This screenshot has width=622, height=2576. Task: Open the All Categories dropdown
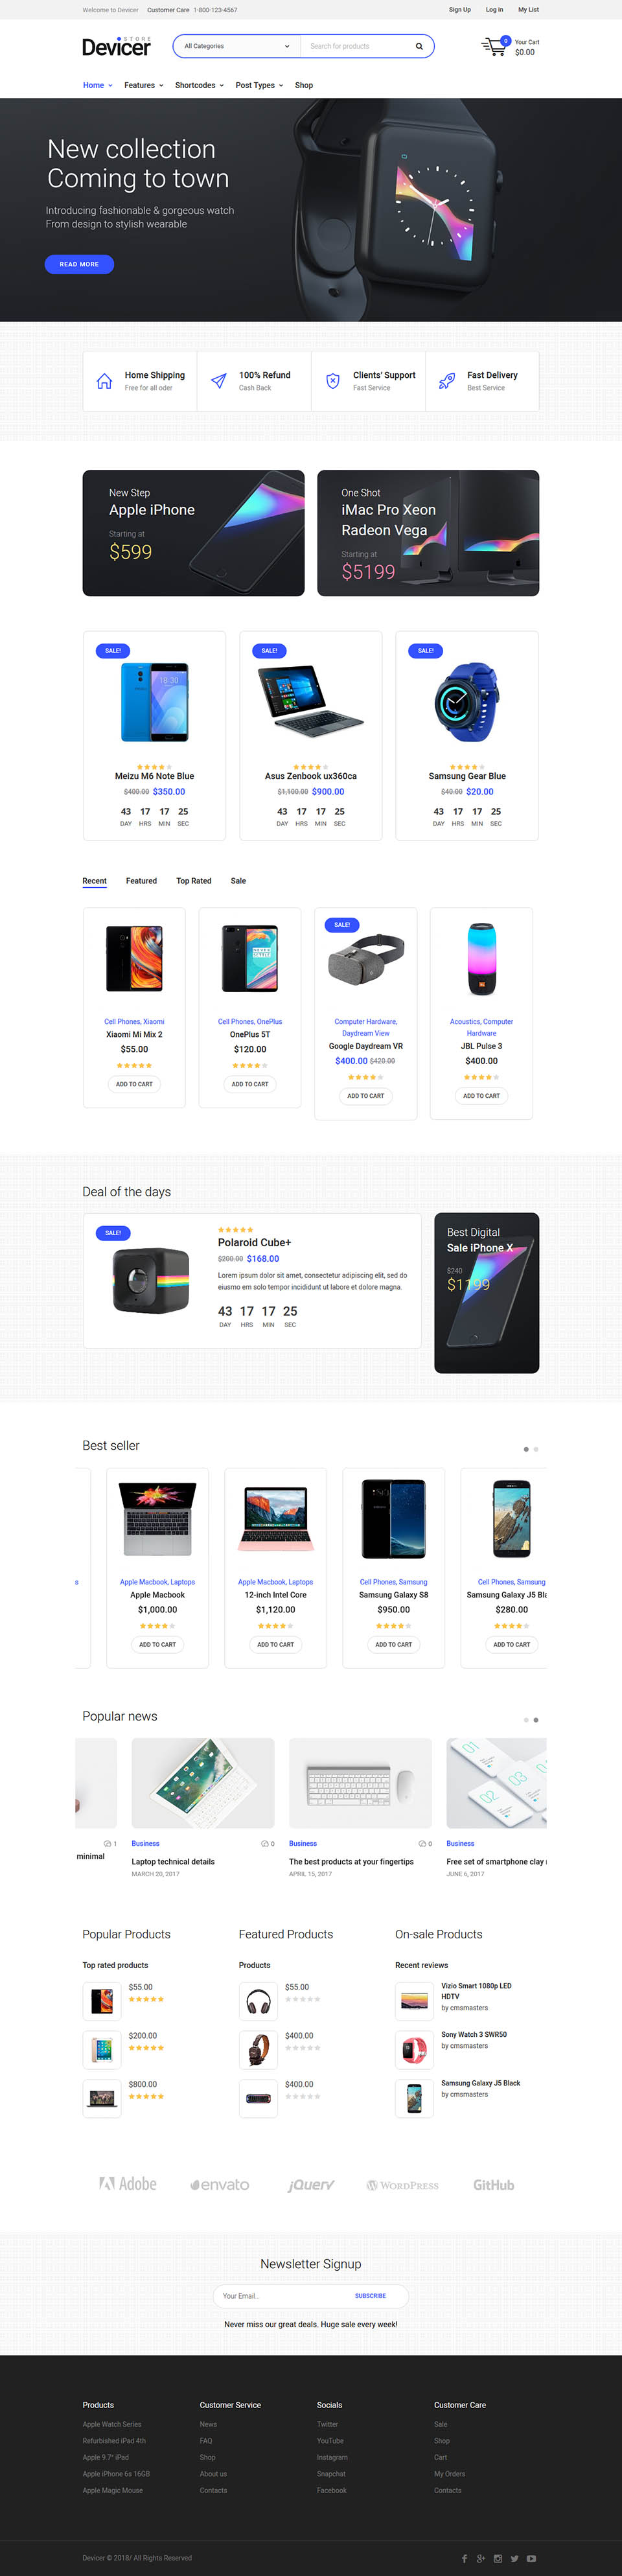coord(237,46)
